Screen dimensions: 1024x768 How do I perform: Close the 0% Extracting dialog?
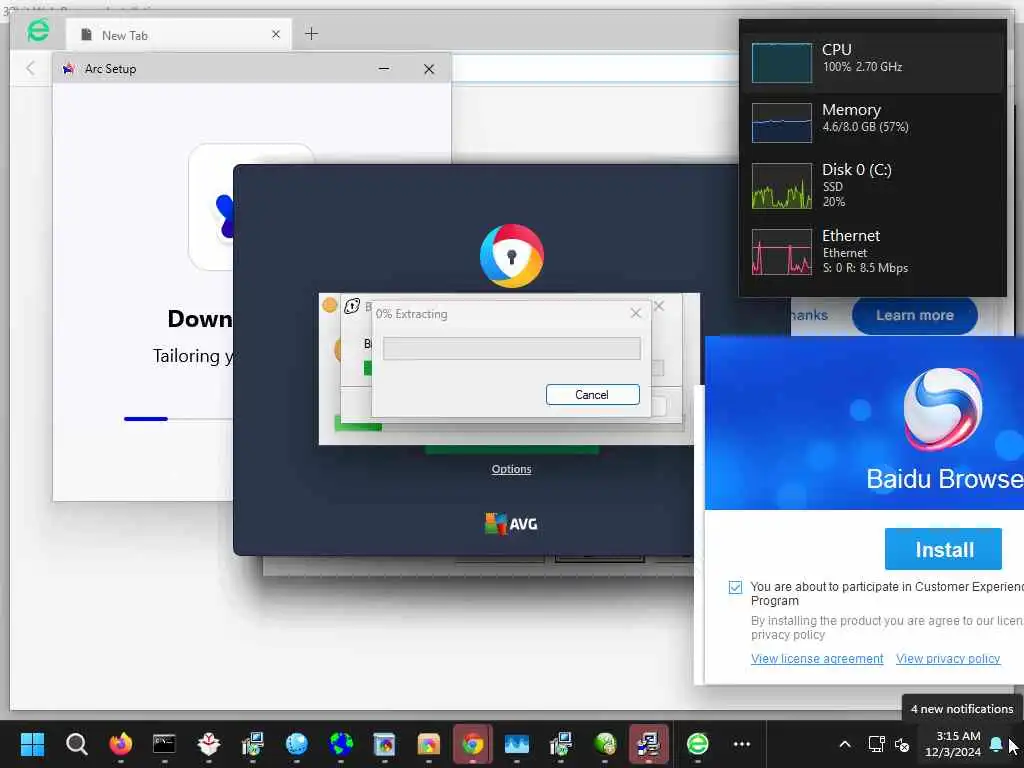click(x=635, y=313)
